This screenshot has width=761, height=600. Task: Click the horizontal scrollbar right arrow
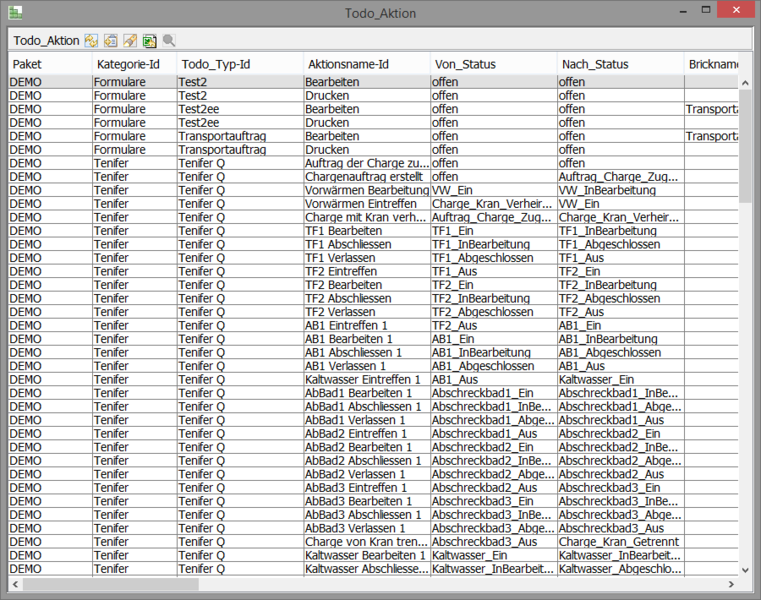click(730, 584)
